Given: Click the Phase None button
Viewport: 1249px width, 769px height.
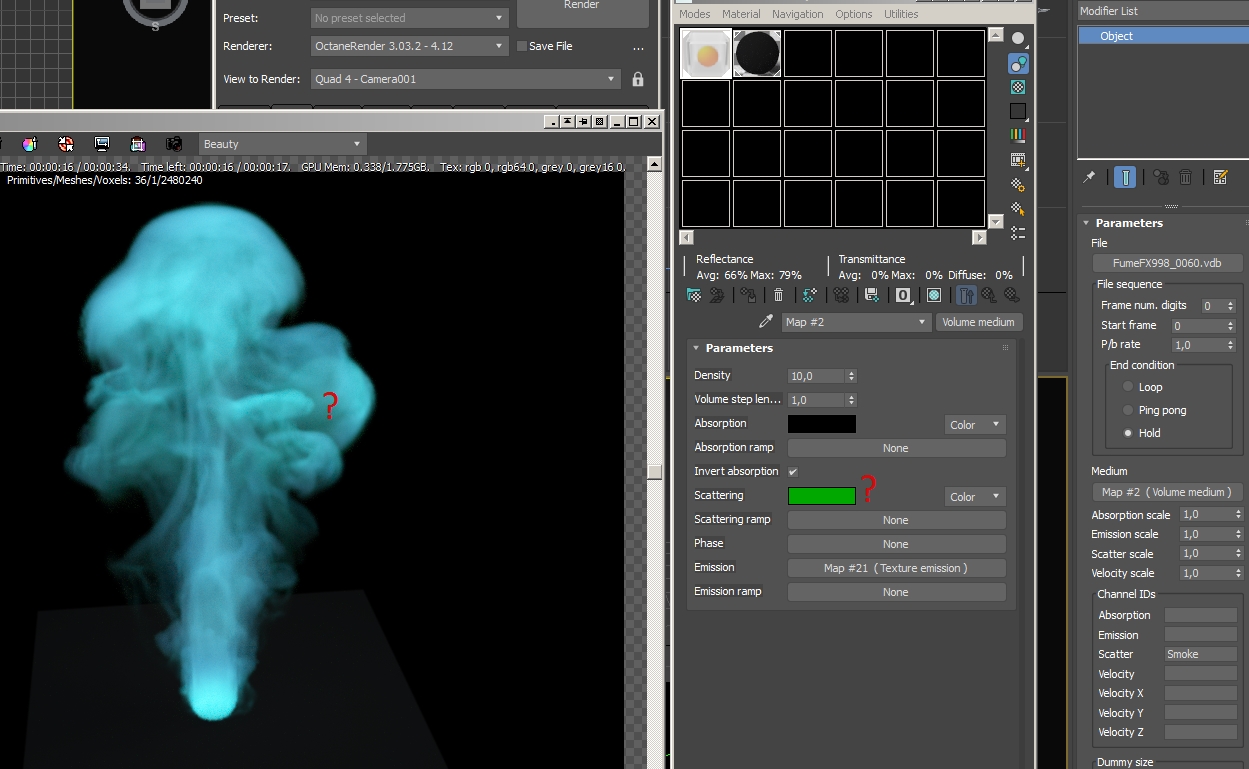Looking at the screenshot, I should (x=896, y=544).
